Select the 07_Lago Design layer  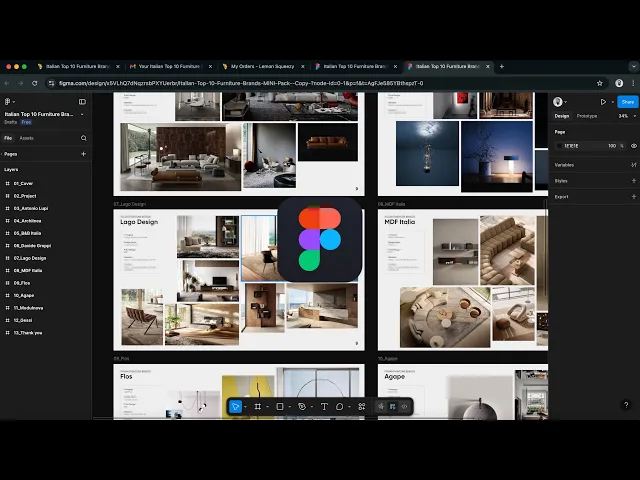pyautogui.click(x=30, y=258)
